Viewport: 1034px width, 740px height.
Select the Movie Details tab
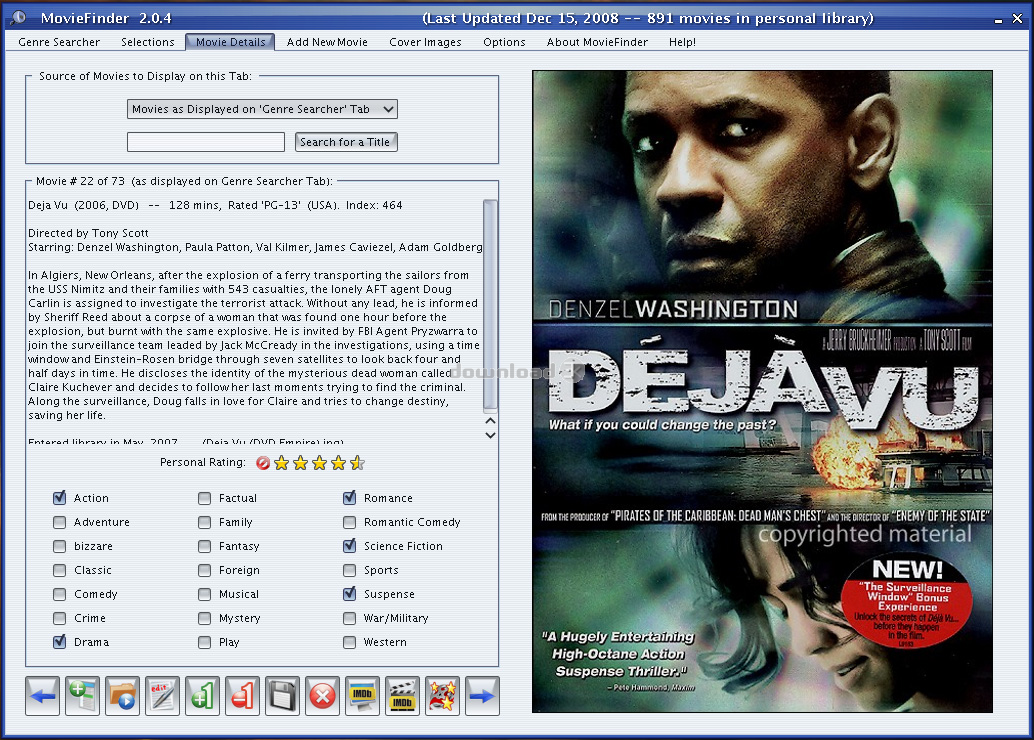point(230,42)
